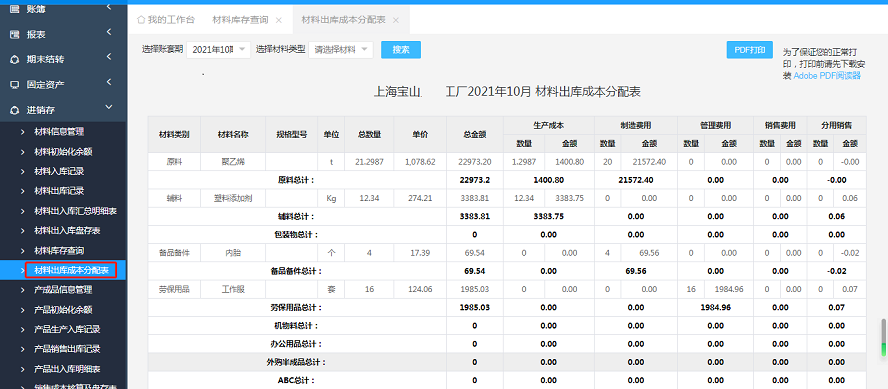Image resolution: width=888 pixels, height=389 pixels.
Task: Open the 选择材料类型 dropdown
Action: [340, 49]
